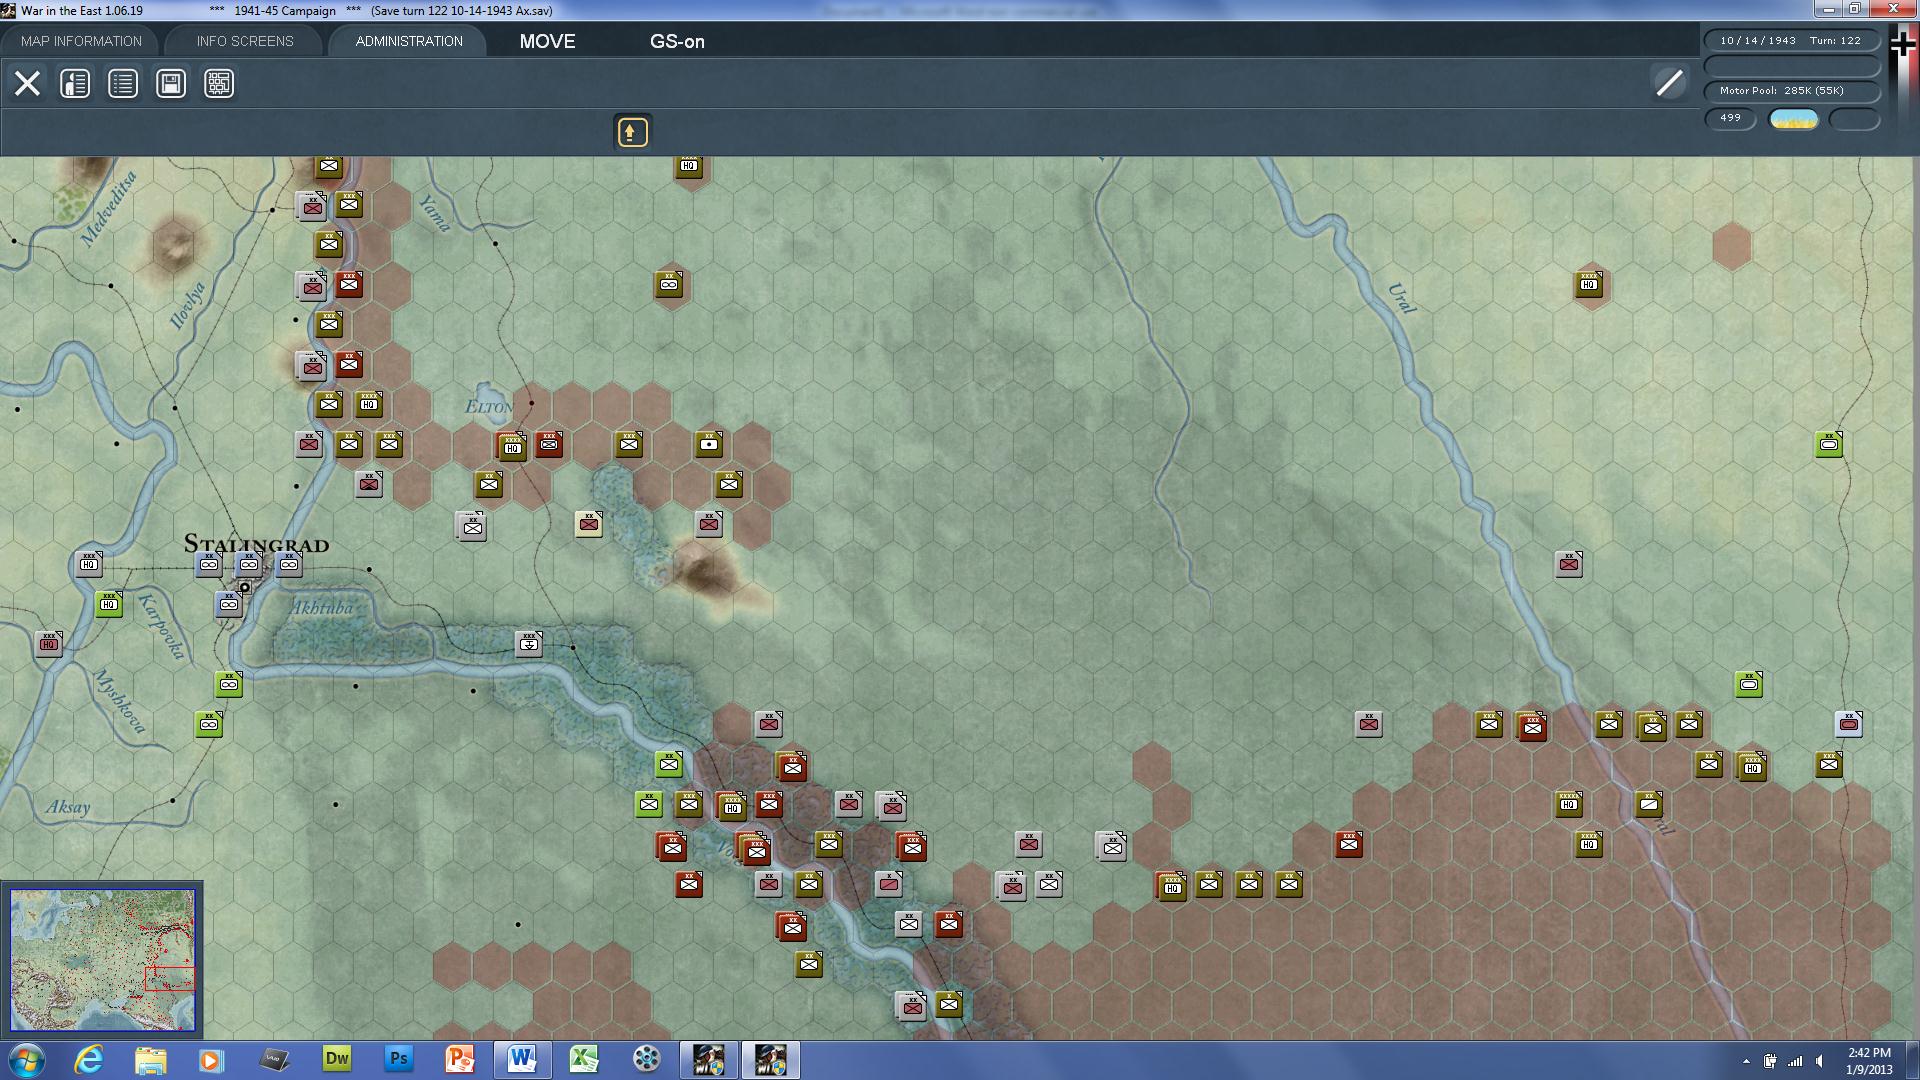Image resolution: width=1920 pixels, height=1080 pixels.
Task: Open the preferences screen icon with person and list
Action: 75,83
